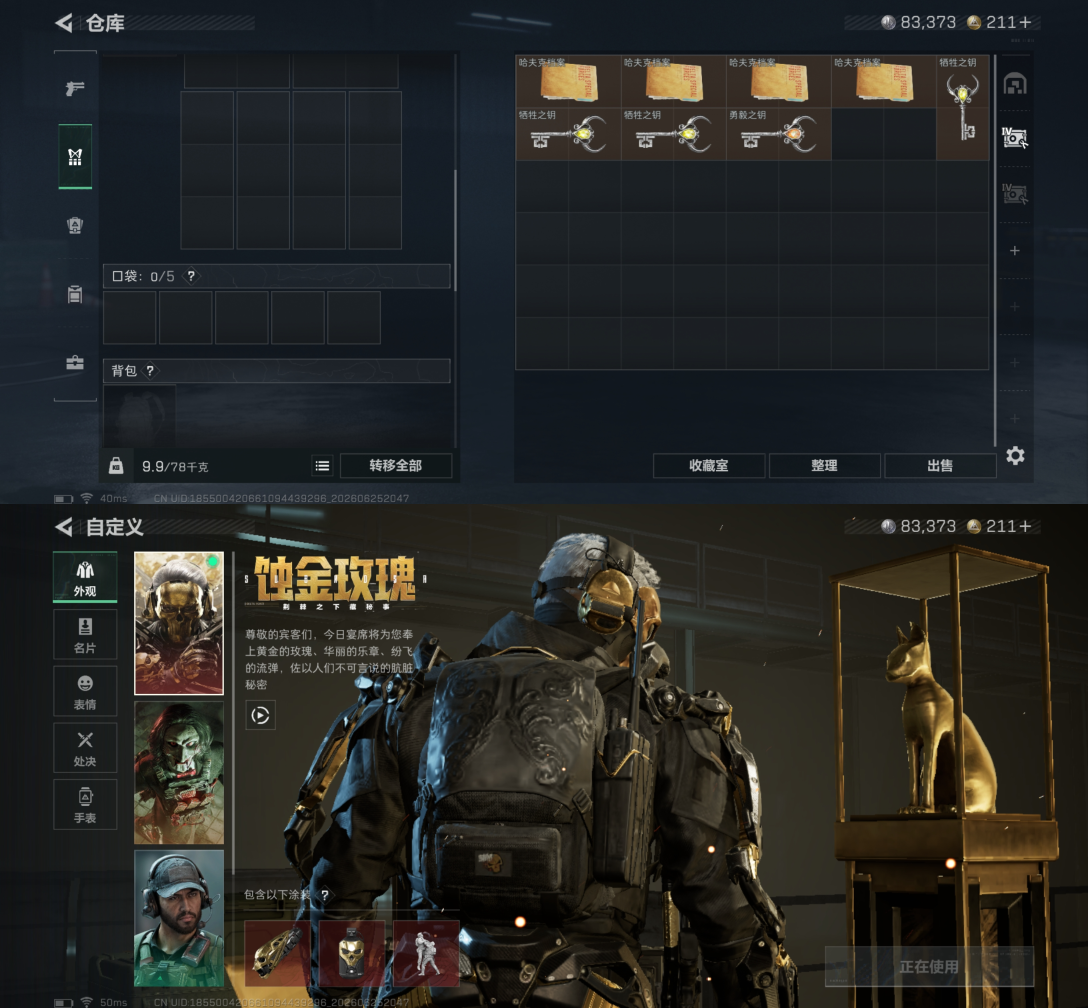Click the 83,373 balance on customize screen
Screen dimensions: 1088x1008
pyautogui.click(x=928, y=527)
